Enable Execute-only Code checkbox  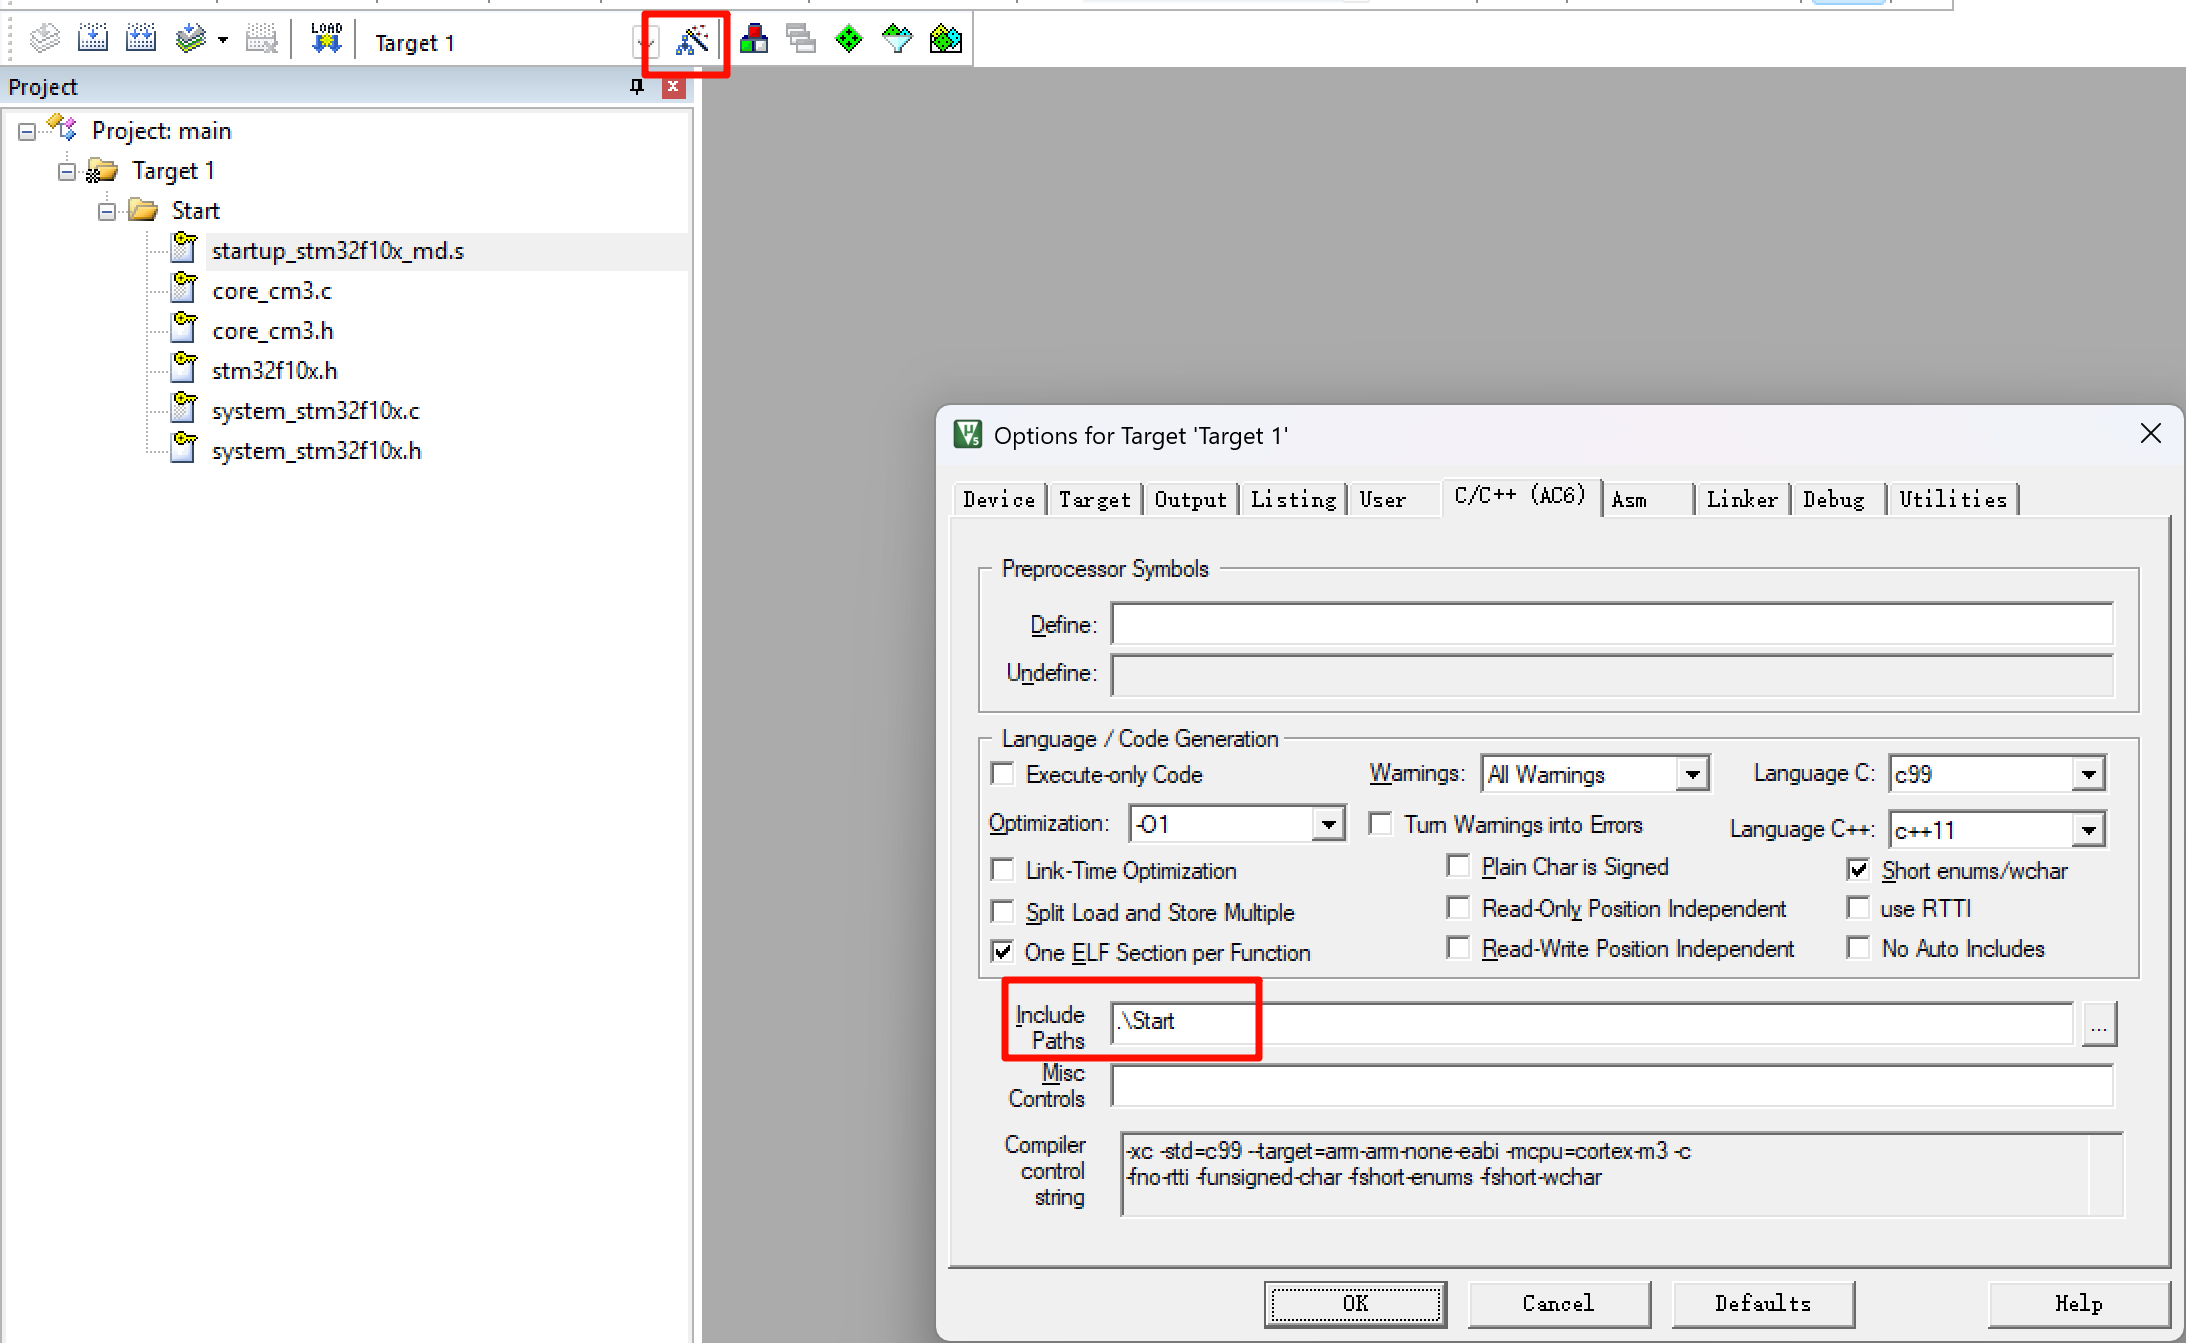point(1003,775)
